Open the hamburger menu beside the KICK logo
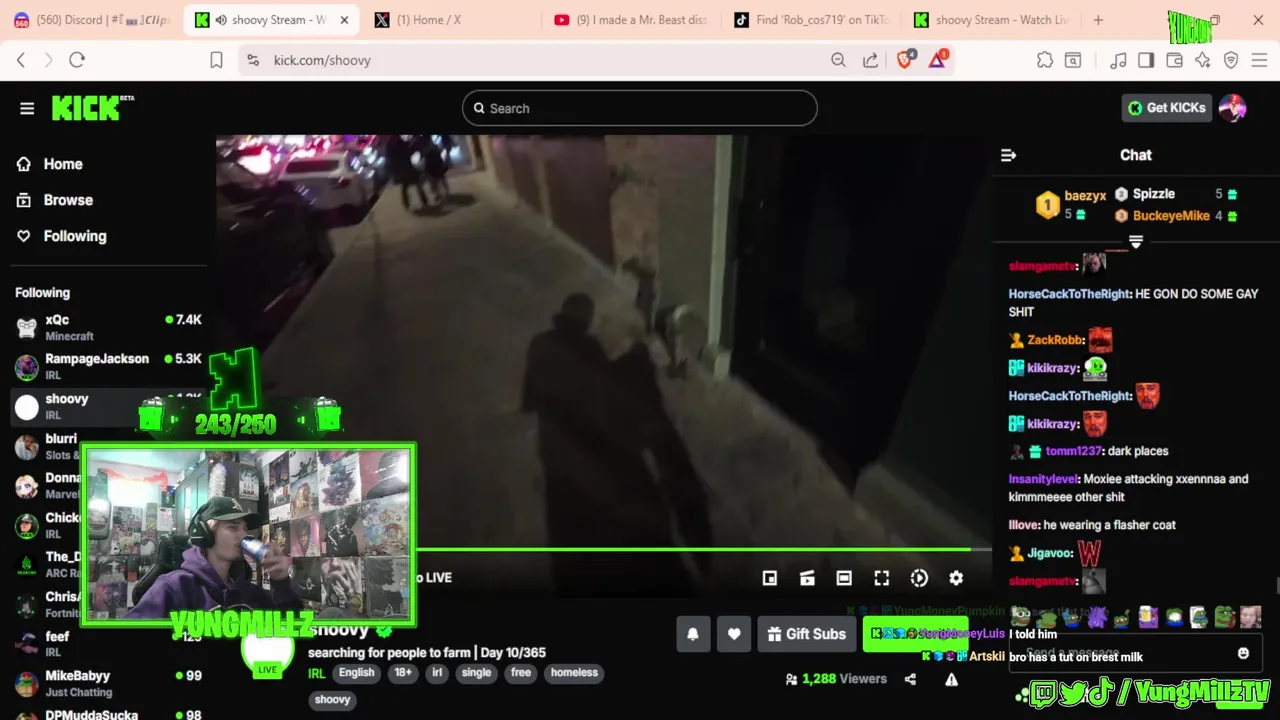This screenshot has width=1280, height=720. pyautogui.click(x=27, y=108)
